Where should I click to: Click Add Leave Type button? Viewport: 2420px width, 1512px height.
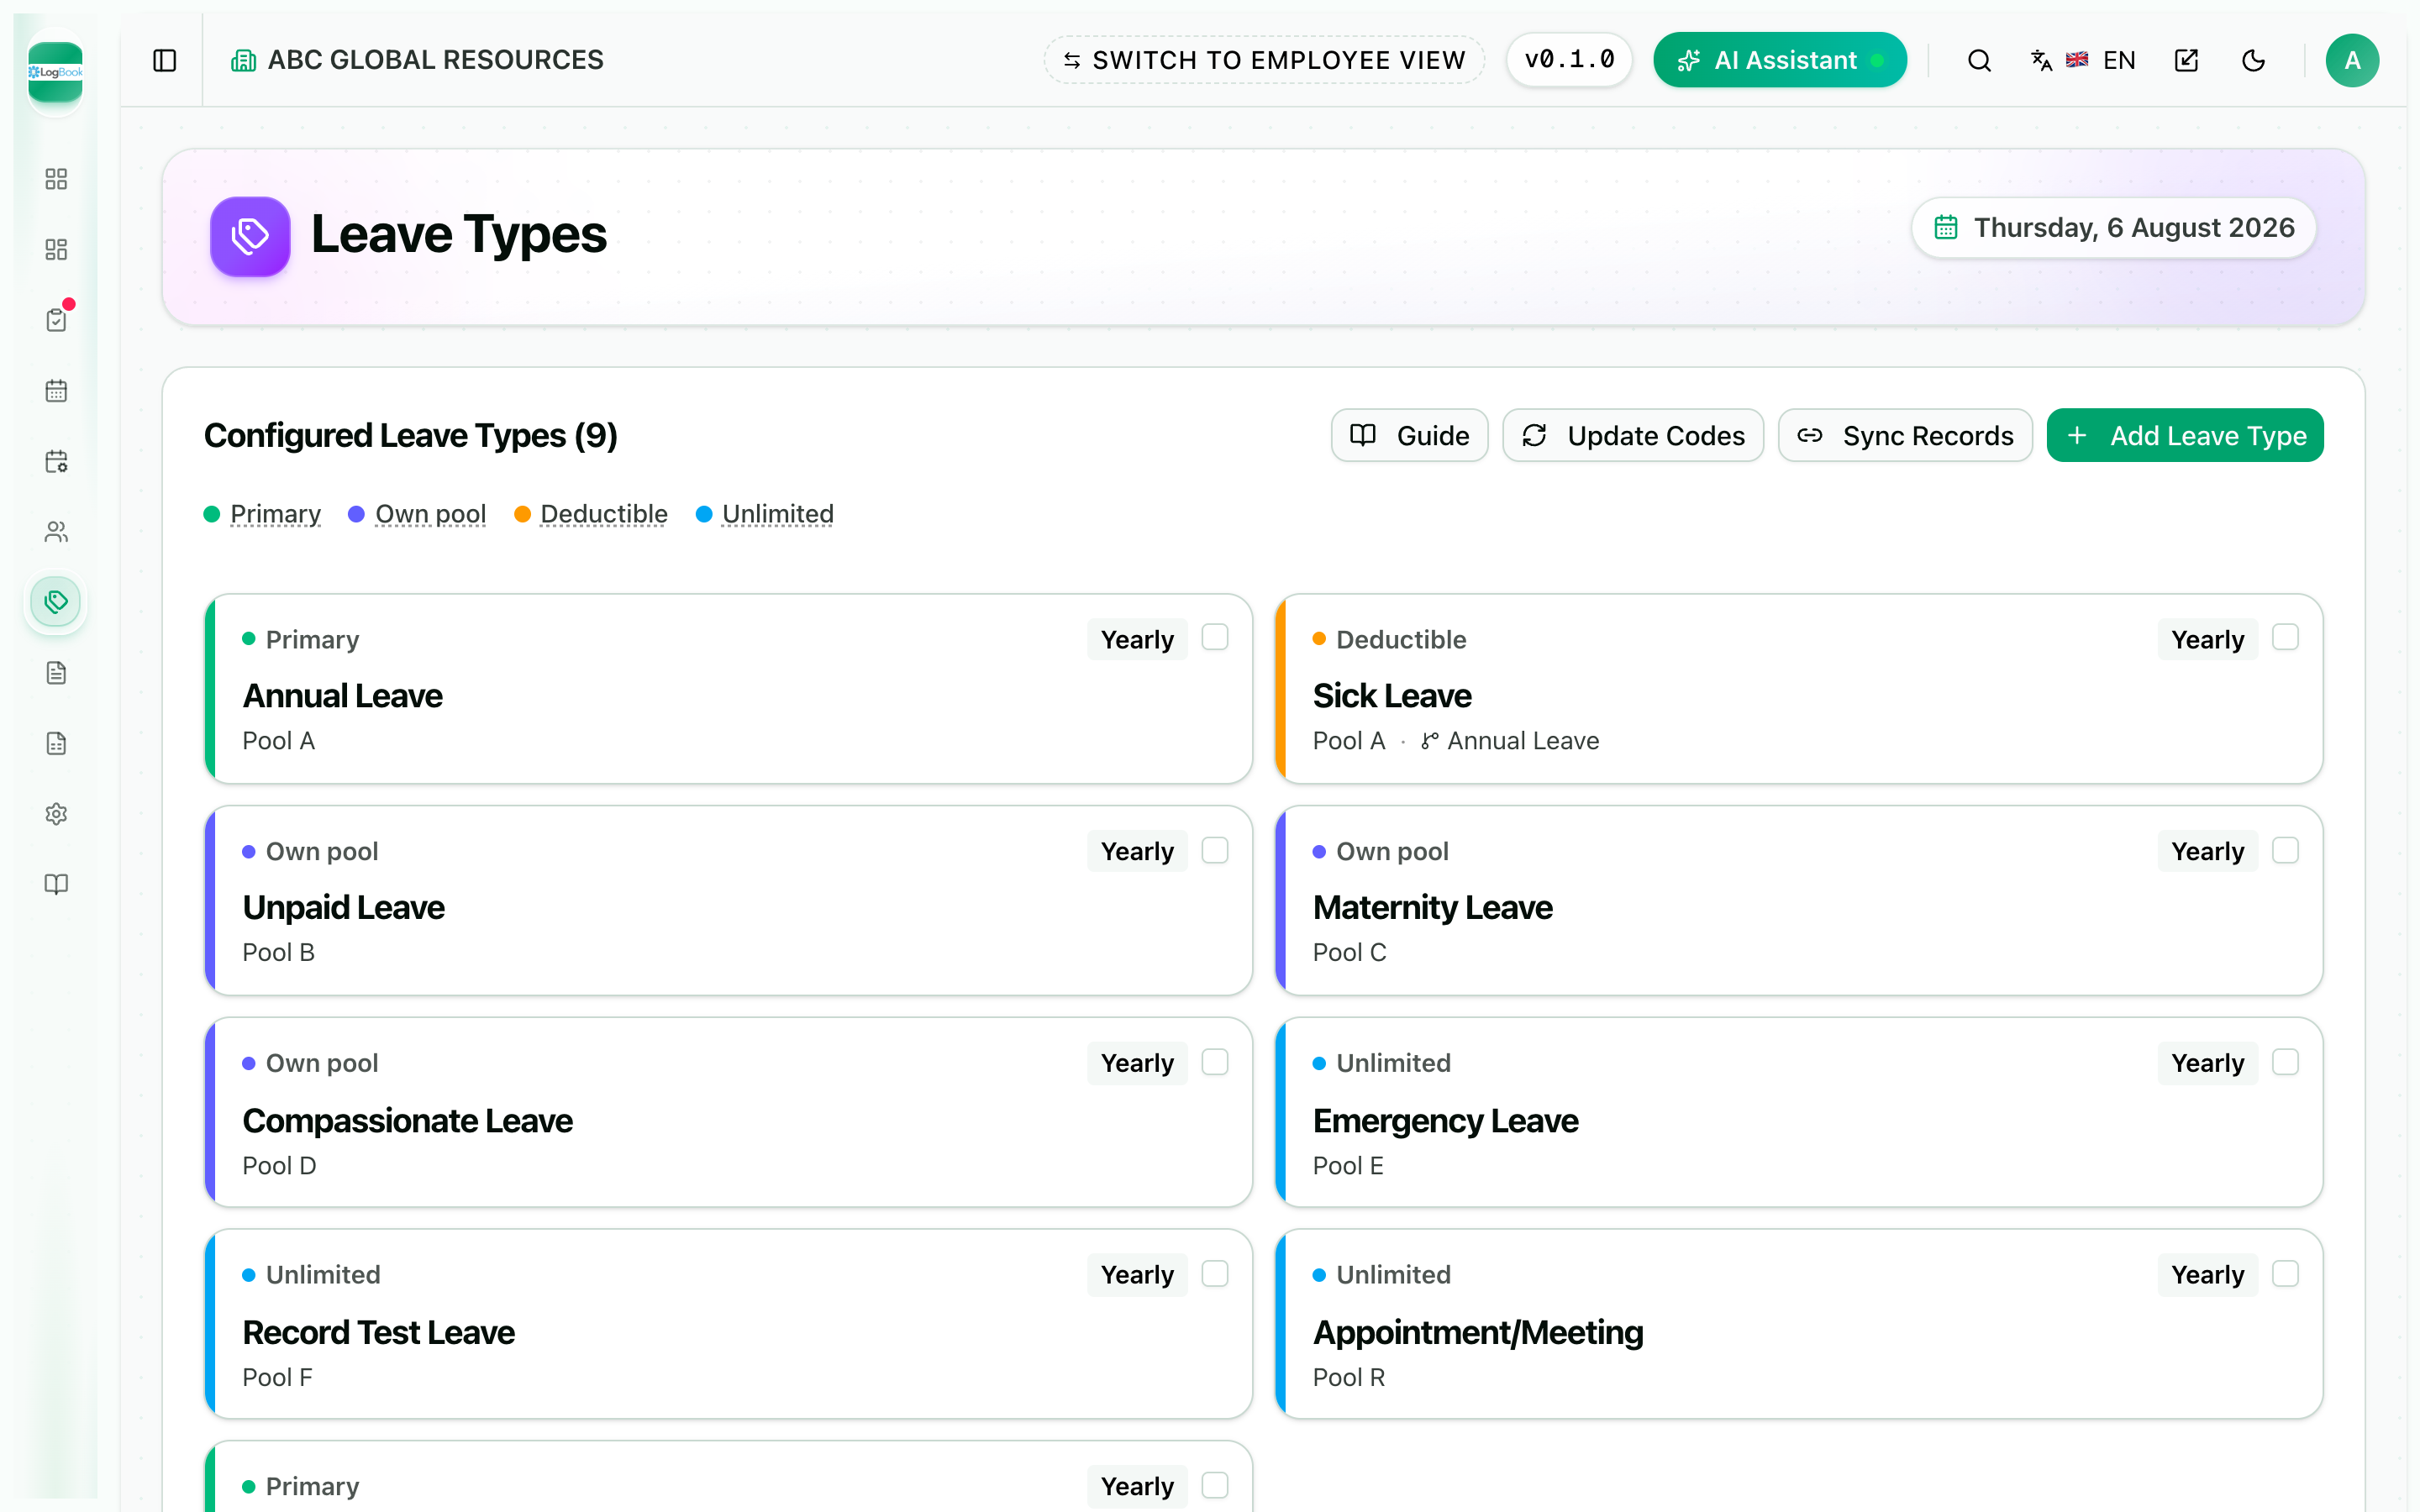tap(2185, 436)
